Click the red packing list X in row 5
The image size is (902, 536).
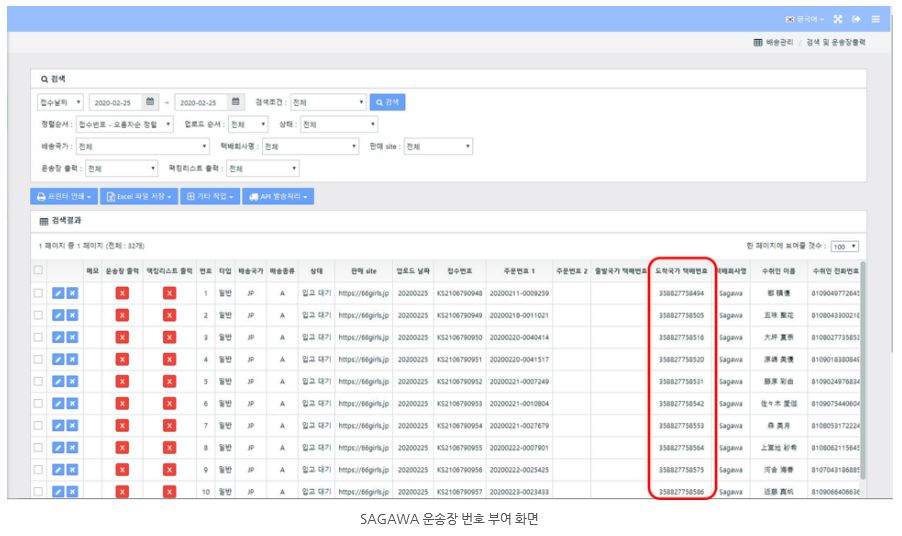tap(169, 381)
